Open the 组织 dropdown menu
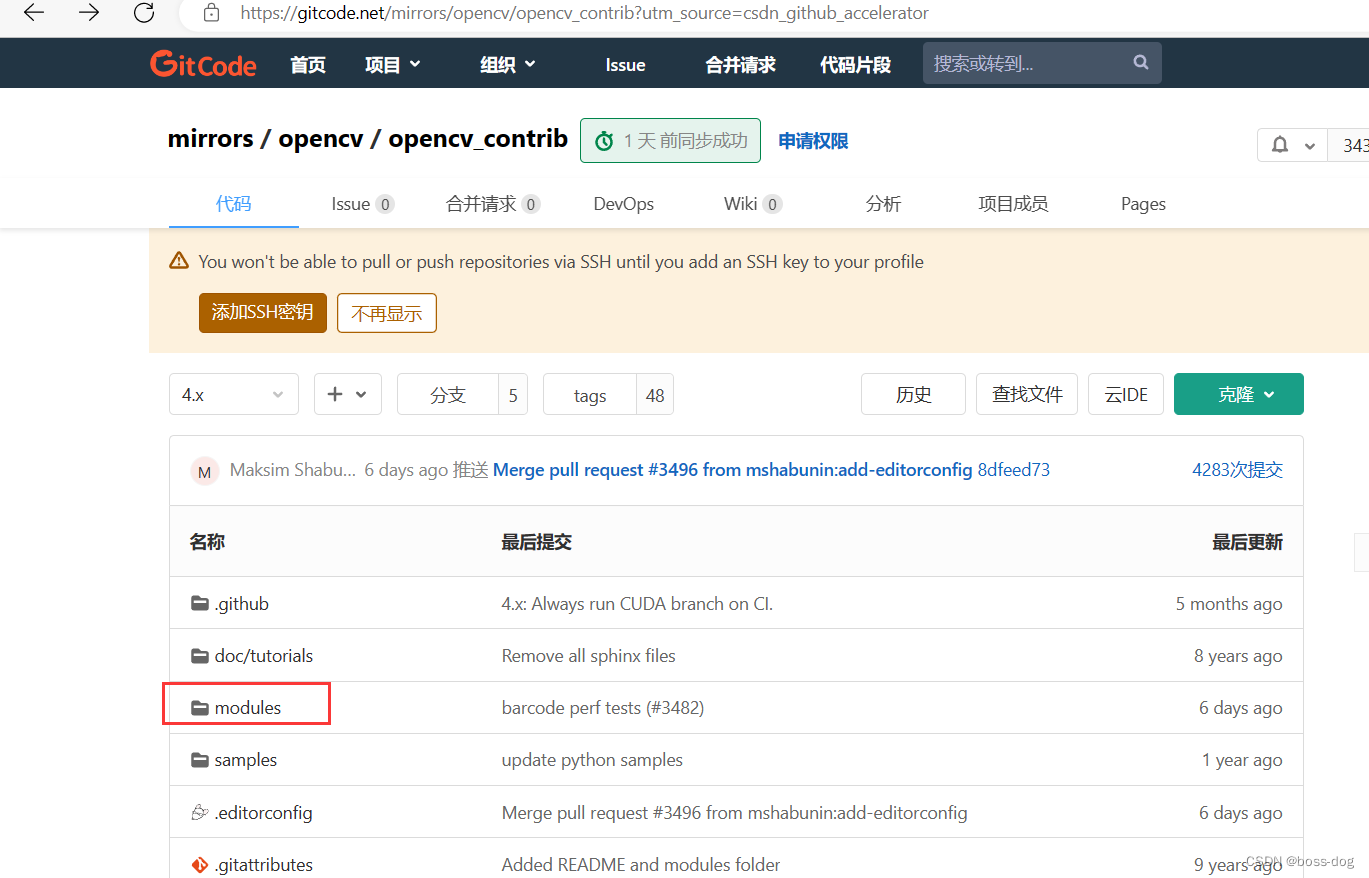 pos(508,65)
